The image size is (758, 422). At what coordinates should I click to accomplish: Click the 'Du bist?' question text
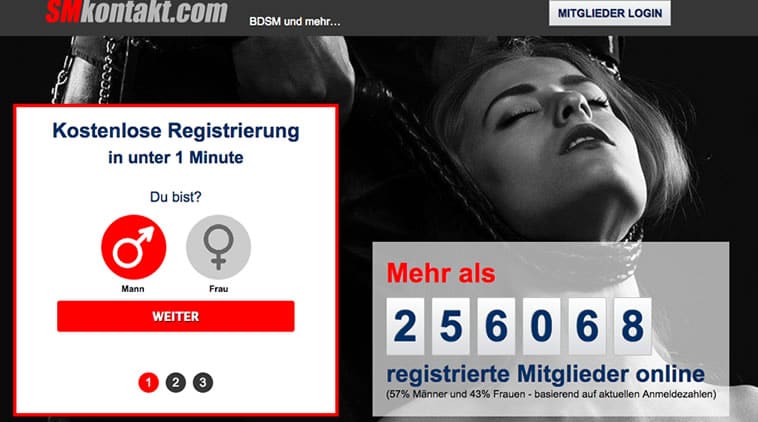[175, 197]
